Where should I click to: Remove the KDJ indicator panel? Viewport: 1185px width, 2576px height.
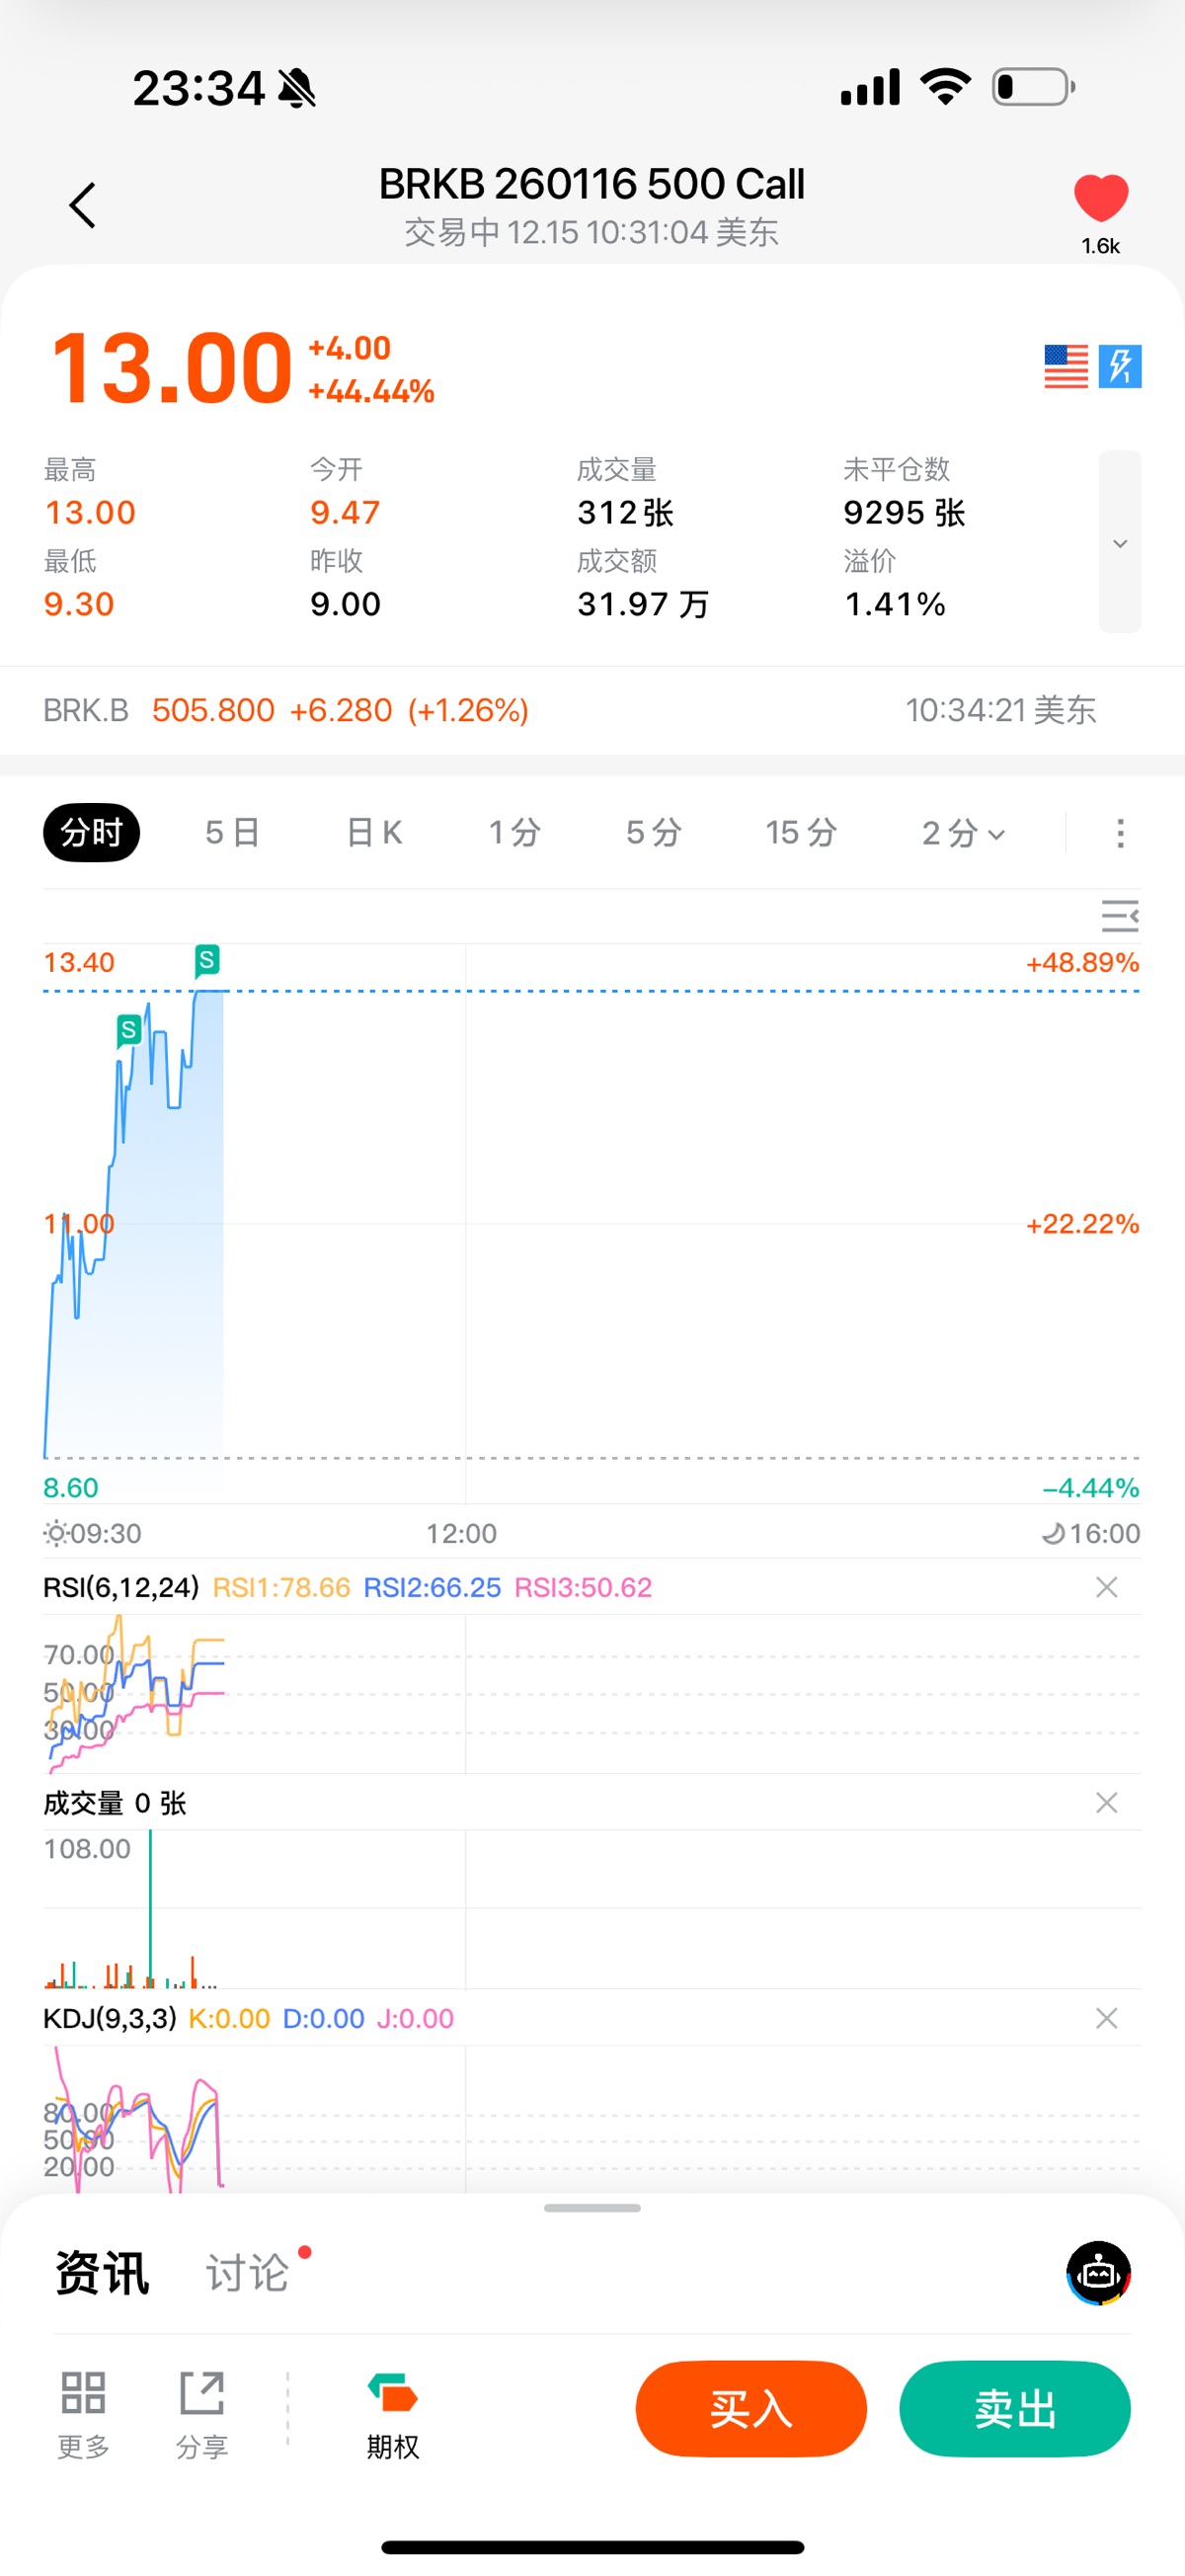click(x=1106, y=2018)
